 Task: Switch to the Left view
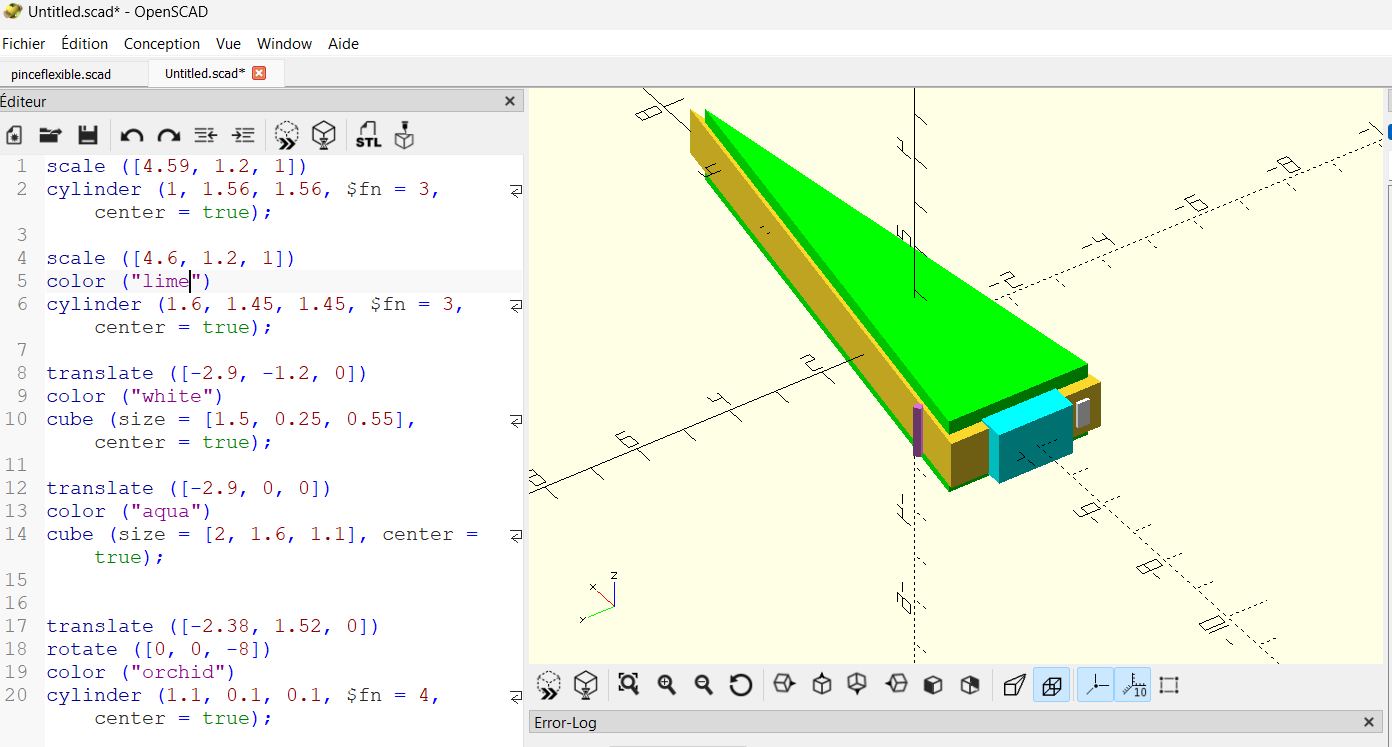(896, 685)
